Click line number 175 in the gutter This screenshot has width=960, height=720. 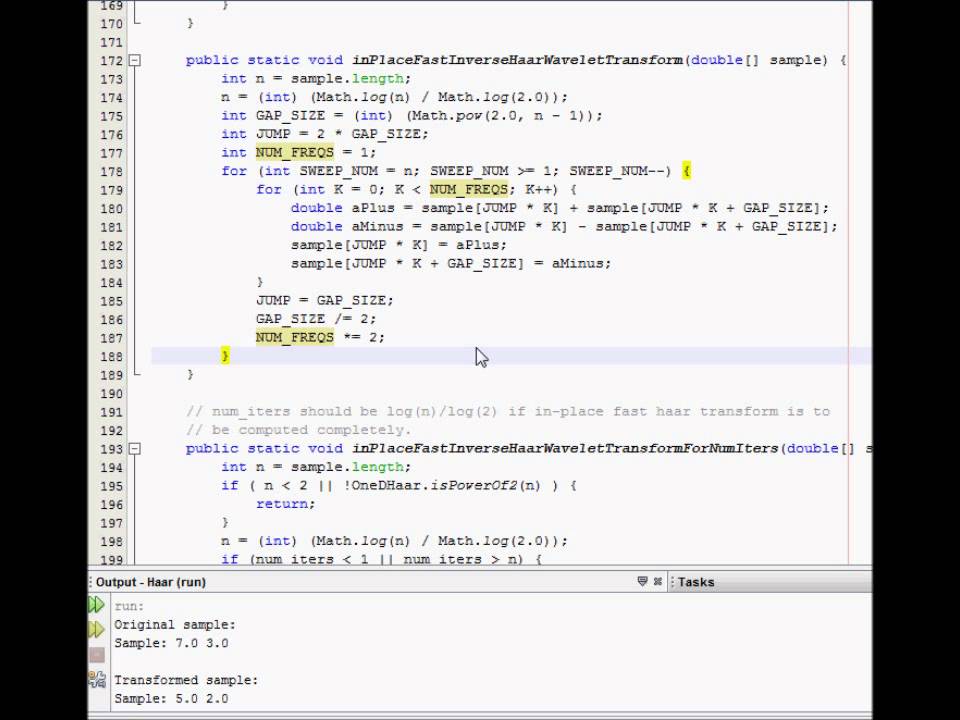pyautogui.click(x=111, y=116)
